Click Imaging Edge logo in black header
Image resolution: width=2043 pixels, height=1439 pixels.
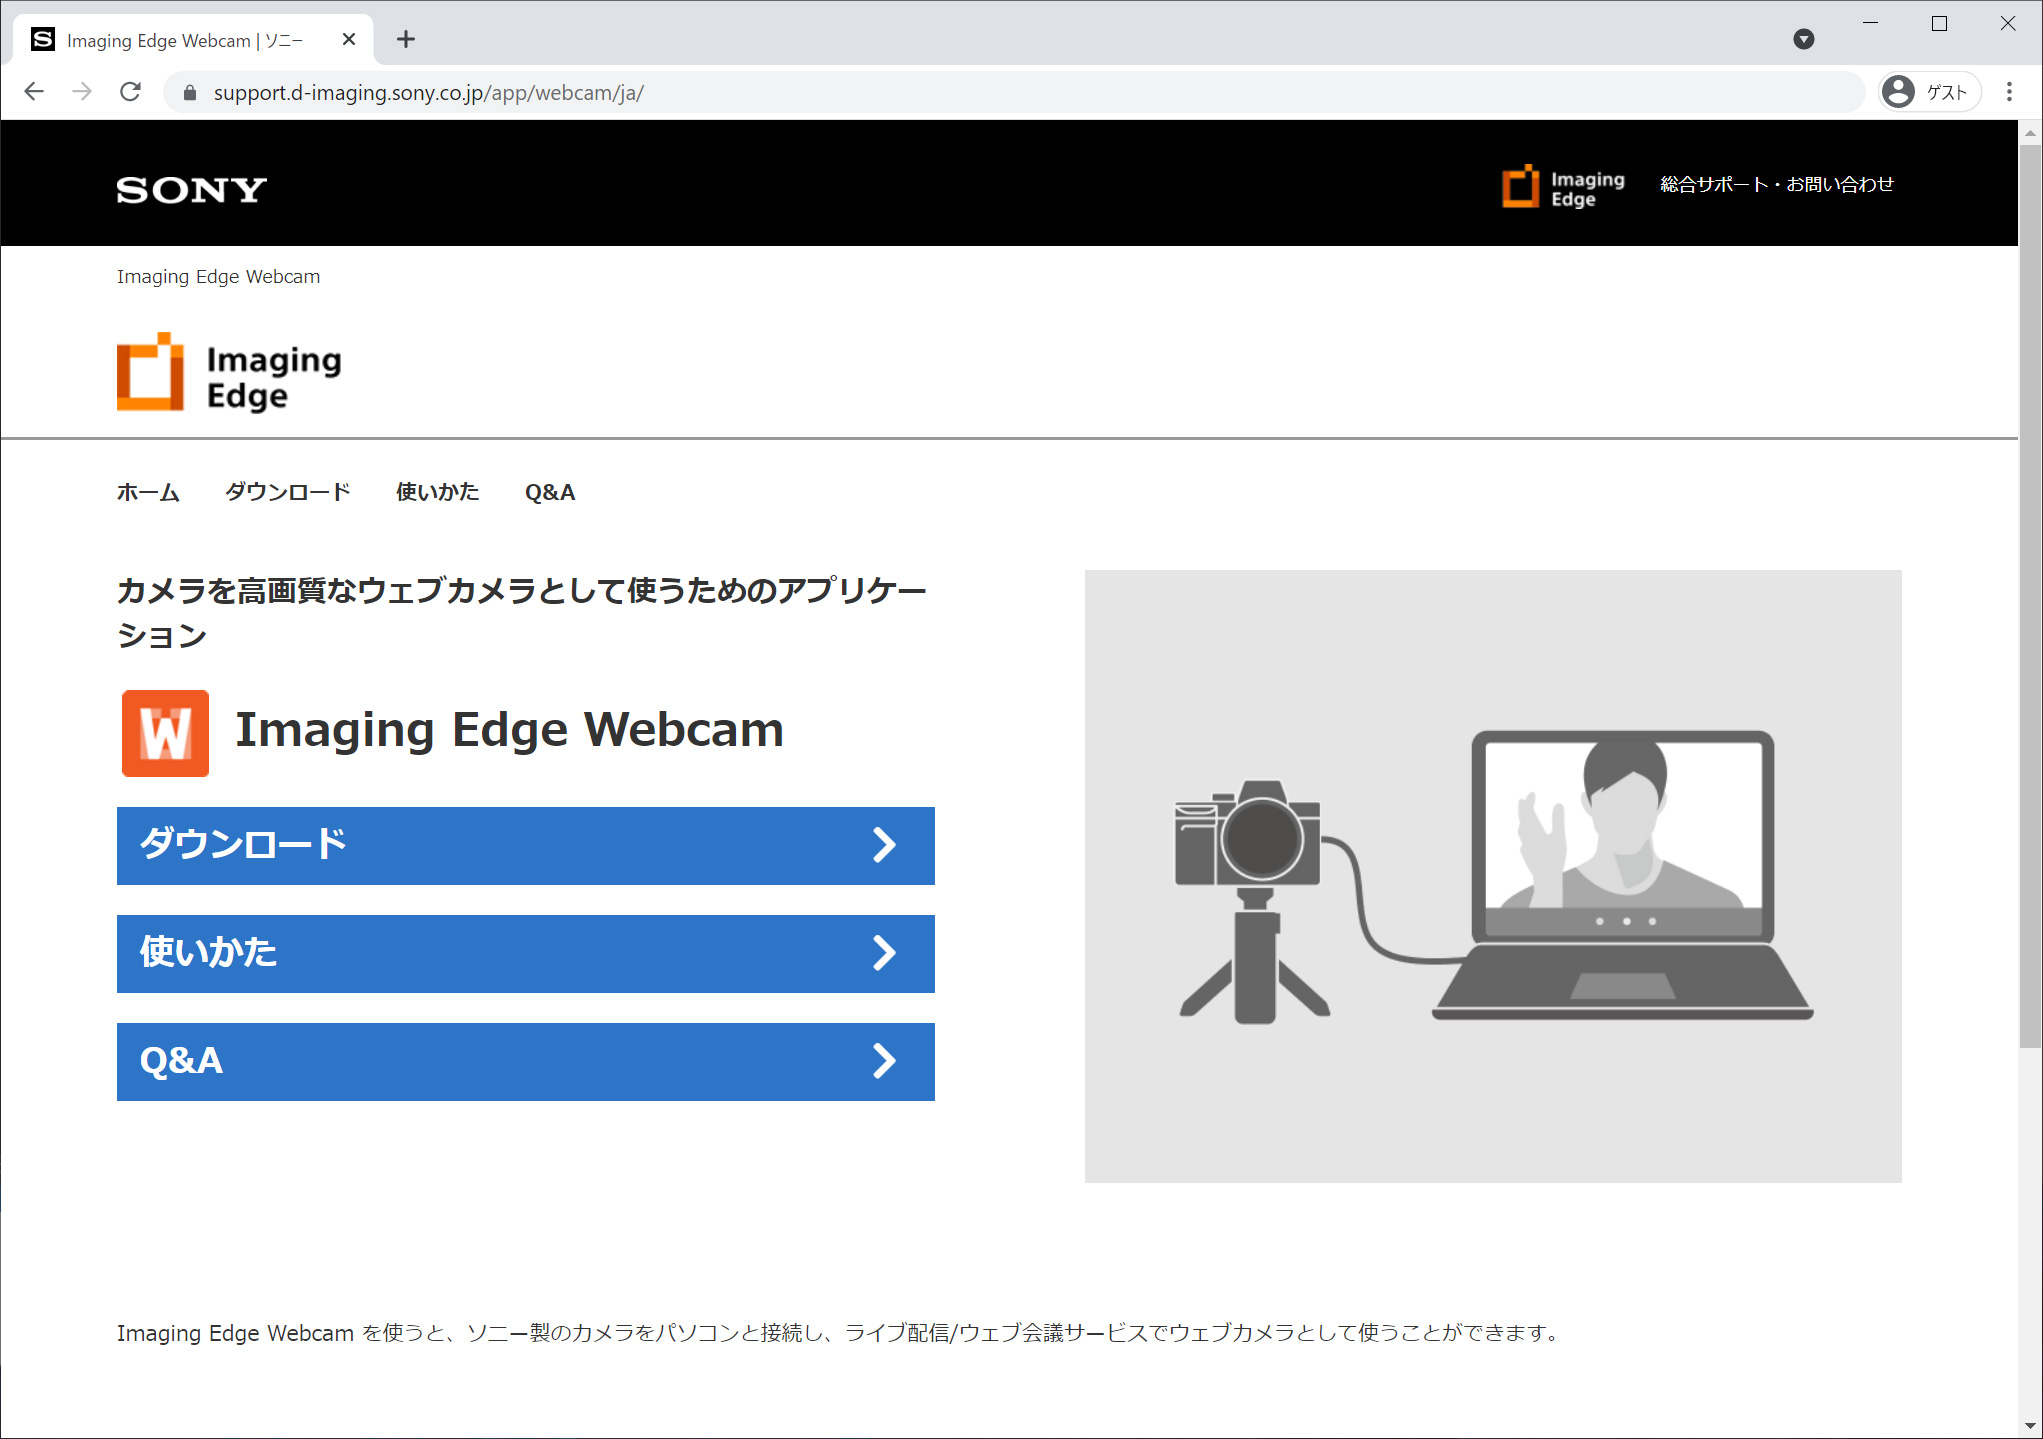point(1564,187)
